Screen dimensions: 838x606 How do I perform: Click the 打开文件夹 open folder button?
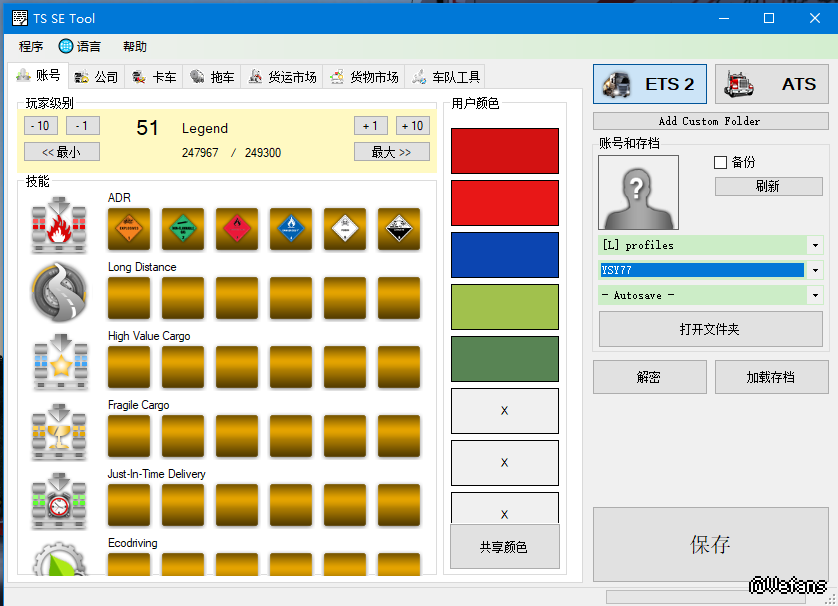click(x=710, y=329)
